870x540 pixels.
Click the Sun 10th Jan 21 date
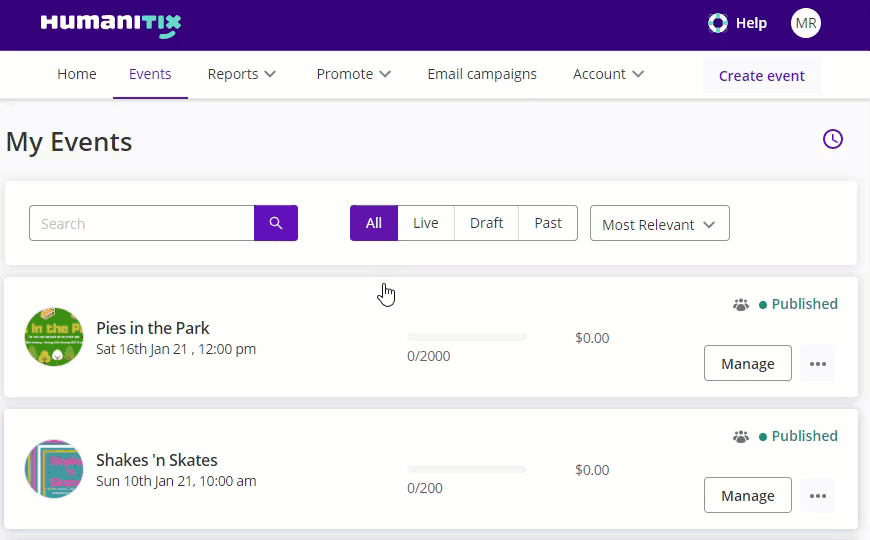[176, 481]
